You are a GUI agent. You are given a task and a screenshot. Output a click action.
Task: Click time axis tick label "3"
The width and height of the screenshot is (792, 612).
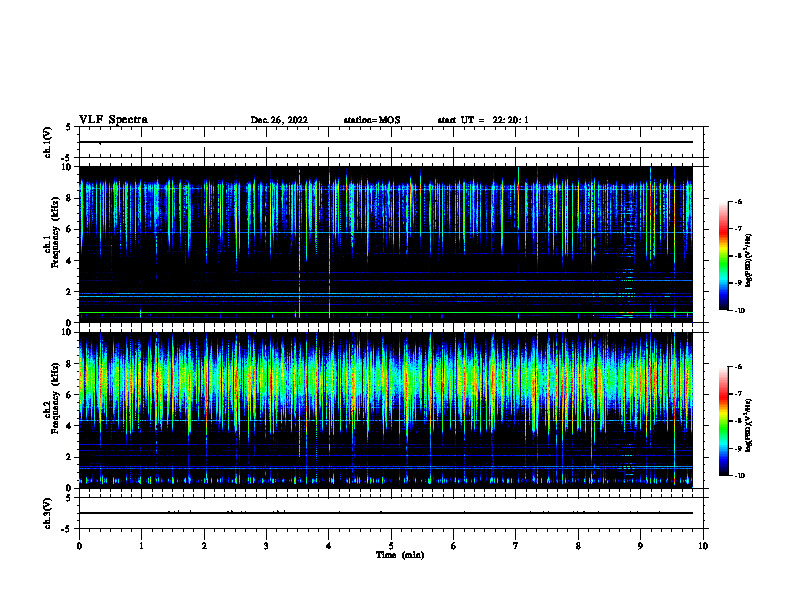click(x=266, y=546)
